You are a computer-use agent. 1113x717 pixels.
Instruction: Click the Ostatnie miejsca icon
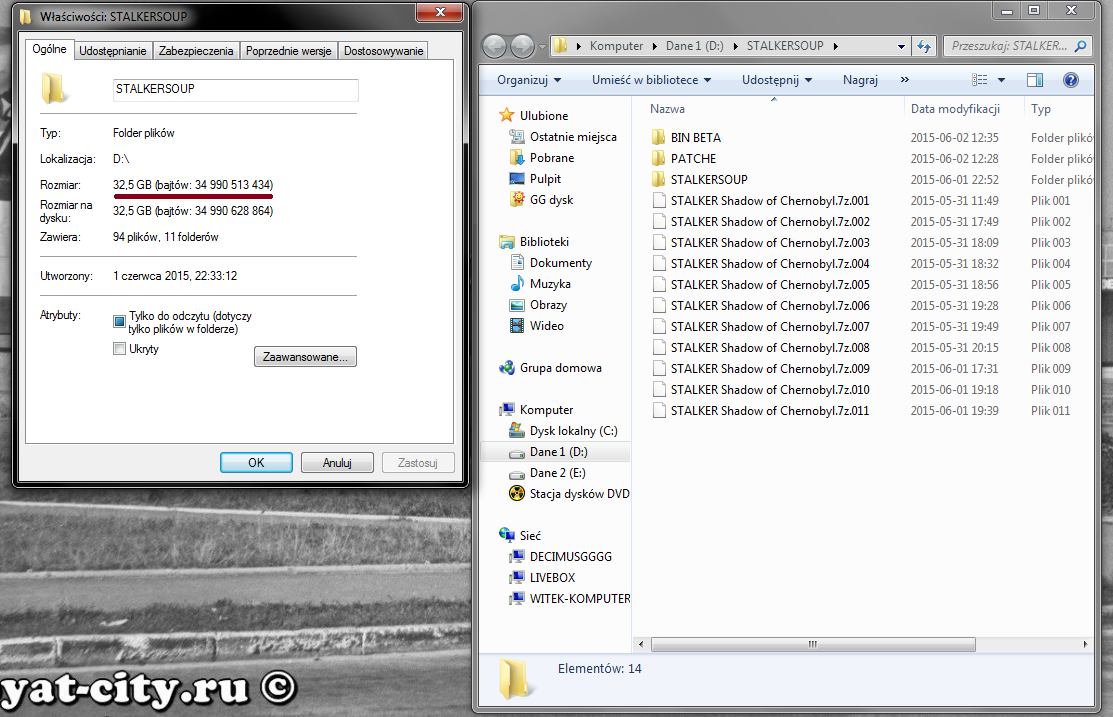pos(517,136)
